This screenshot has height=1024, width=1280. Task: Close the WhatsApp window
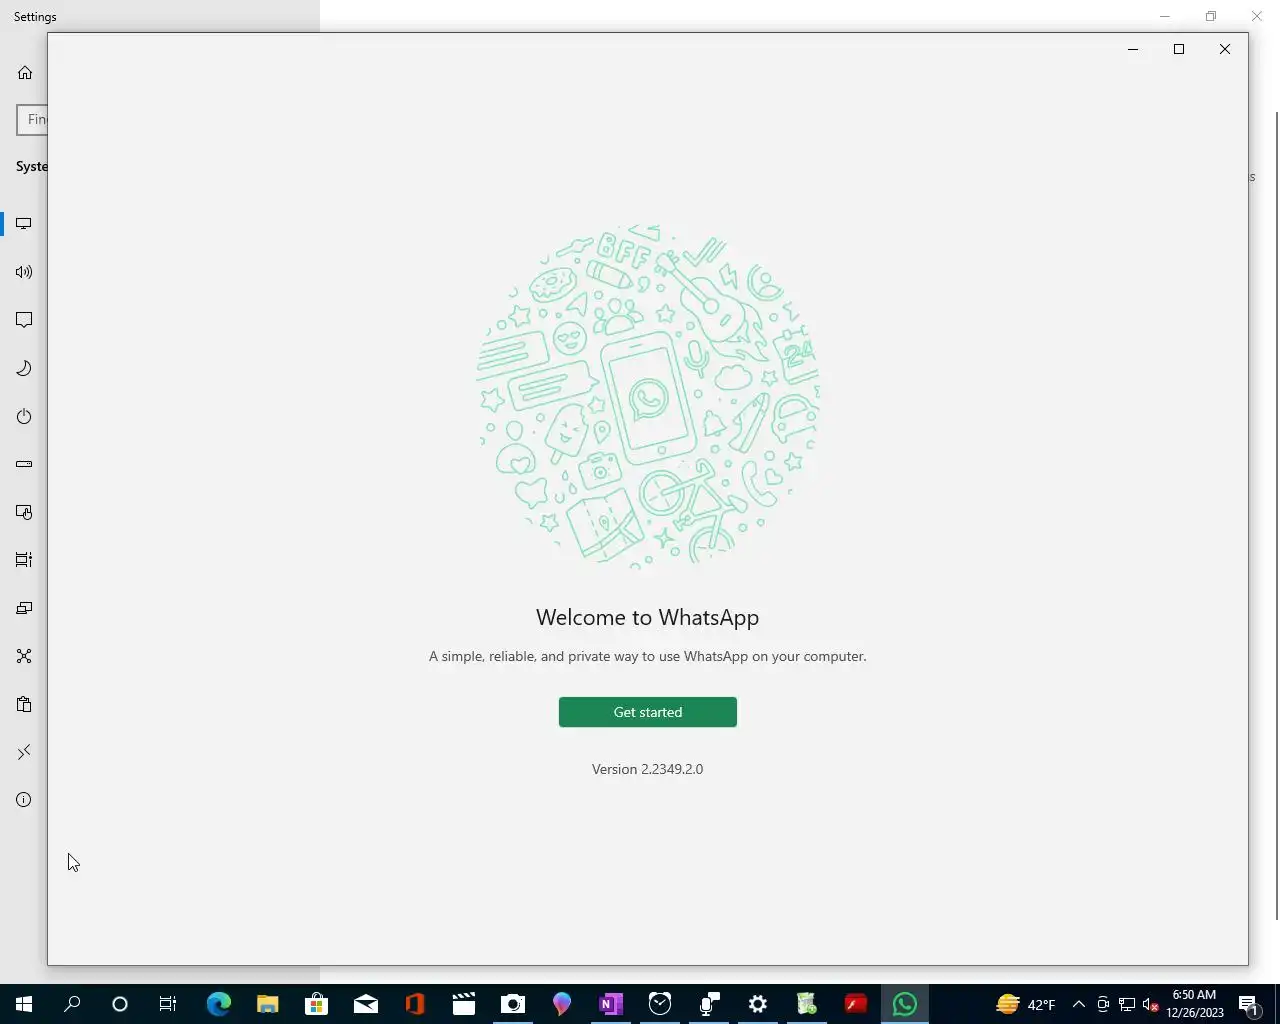[x=1225, y=49]
